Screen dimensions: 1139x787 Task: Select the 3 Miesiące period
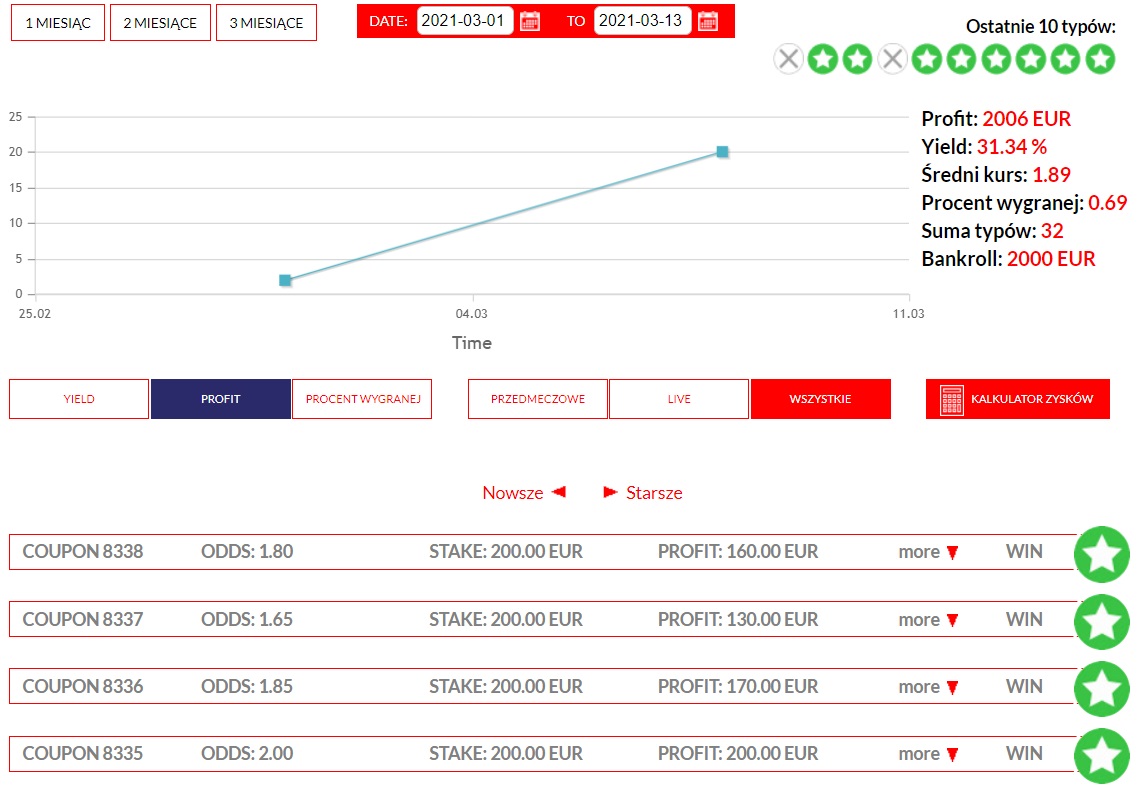point(266,23)
